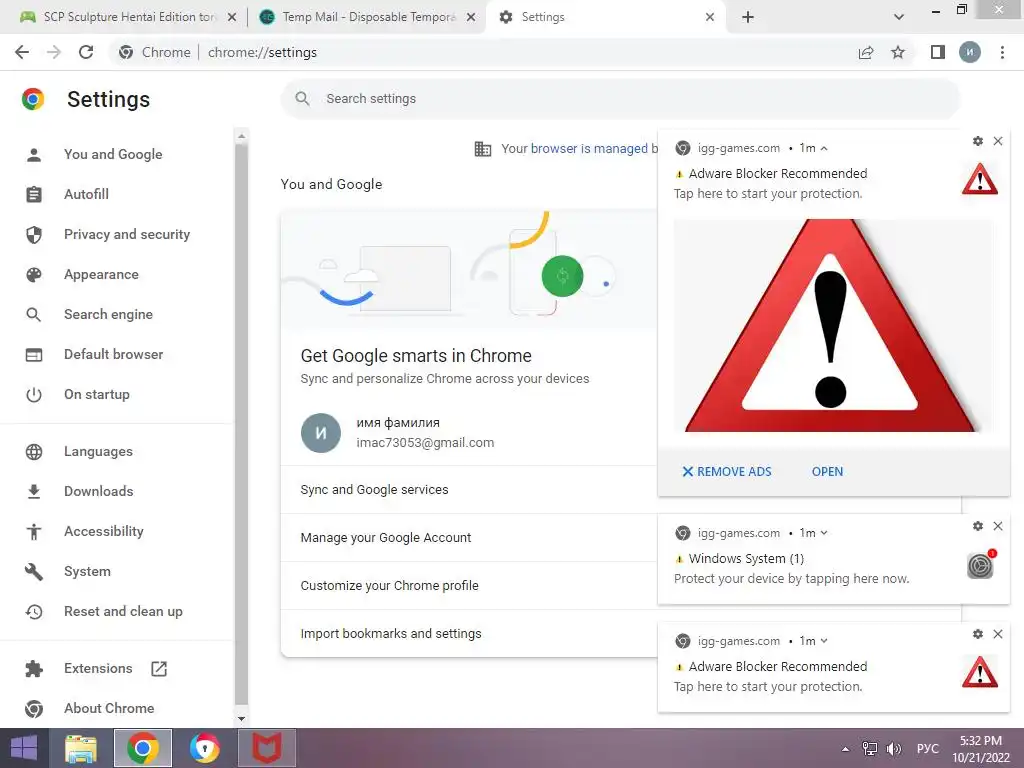Dismiss the bottom Adware Blocker notification
This screenshot has width=1024, height=768.
pos(998,634)
